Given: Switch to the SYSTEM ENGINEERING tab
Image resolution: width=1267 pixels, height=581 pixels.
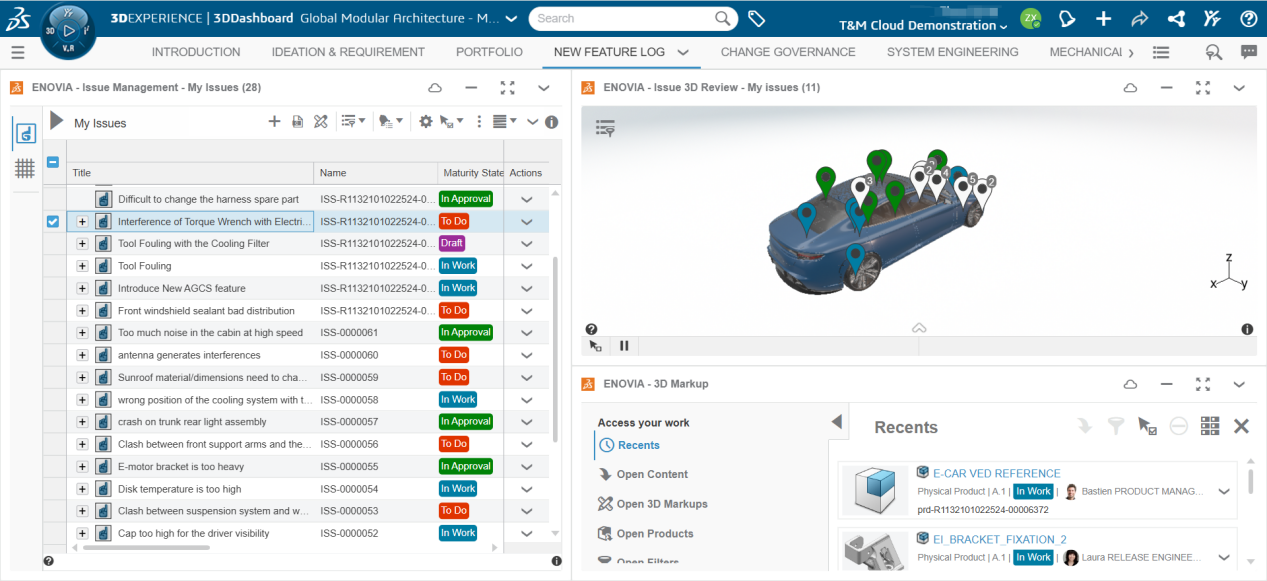Looking at the screenshot, I should pos(952,52).
